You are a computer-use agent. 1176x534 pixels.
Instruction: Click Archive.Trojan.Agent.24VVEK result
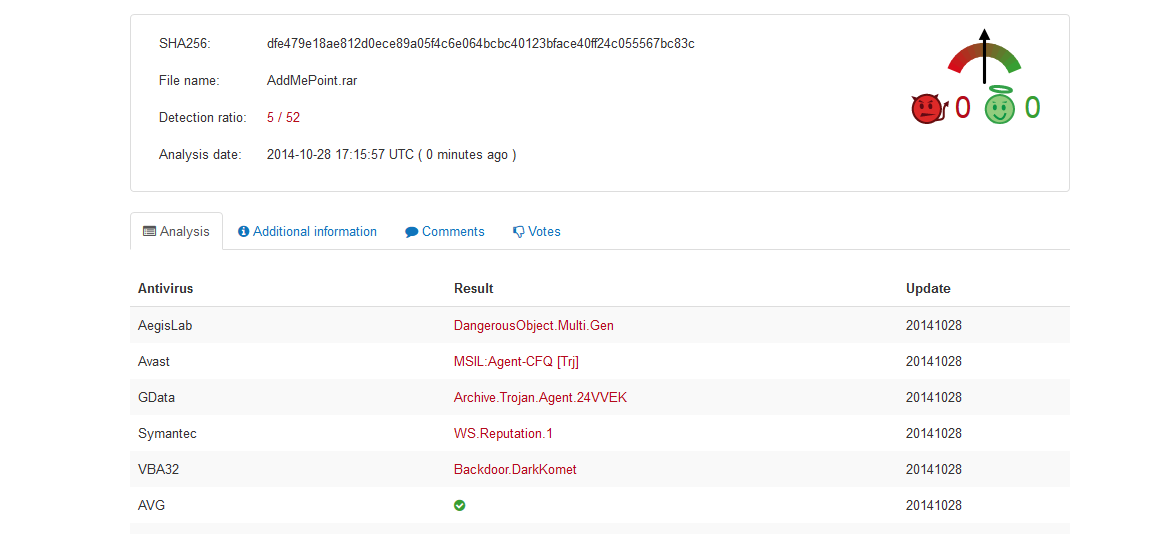click(x=540, y=397)
